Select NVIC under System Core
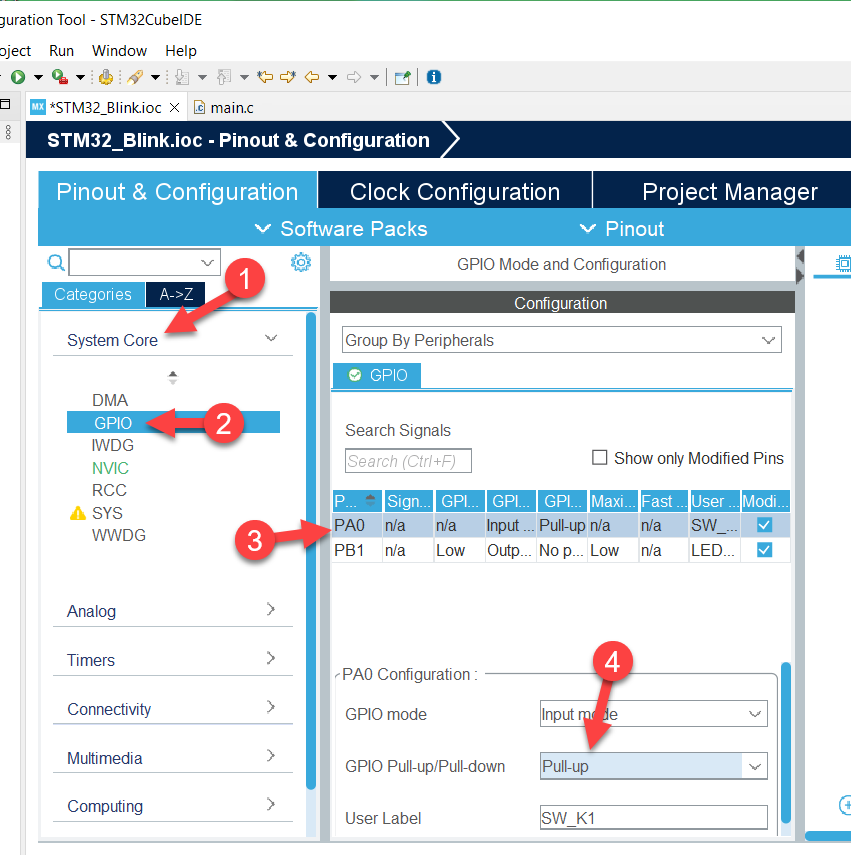This screenshot has height=855, width=851. pos(110,468)
